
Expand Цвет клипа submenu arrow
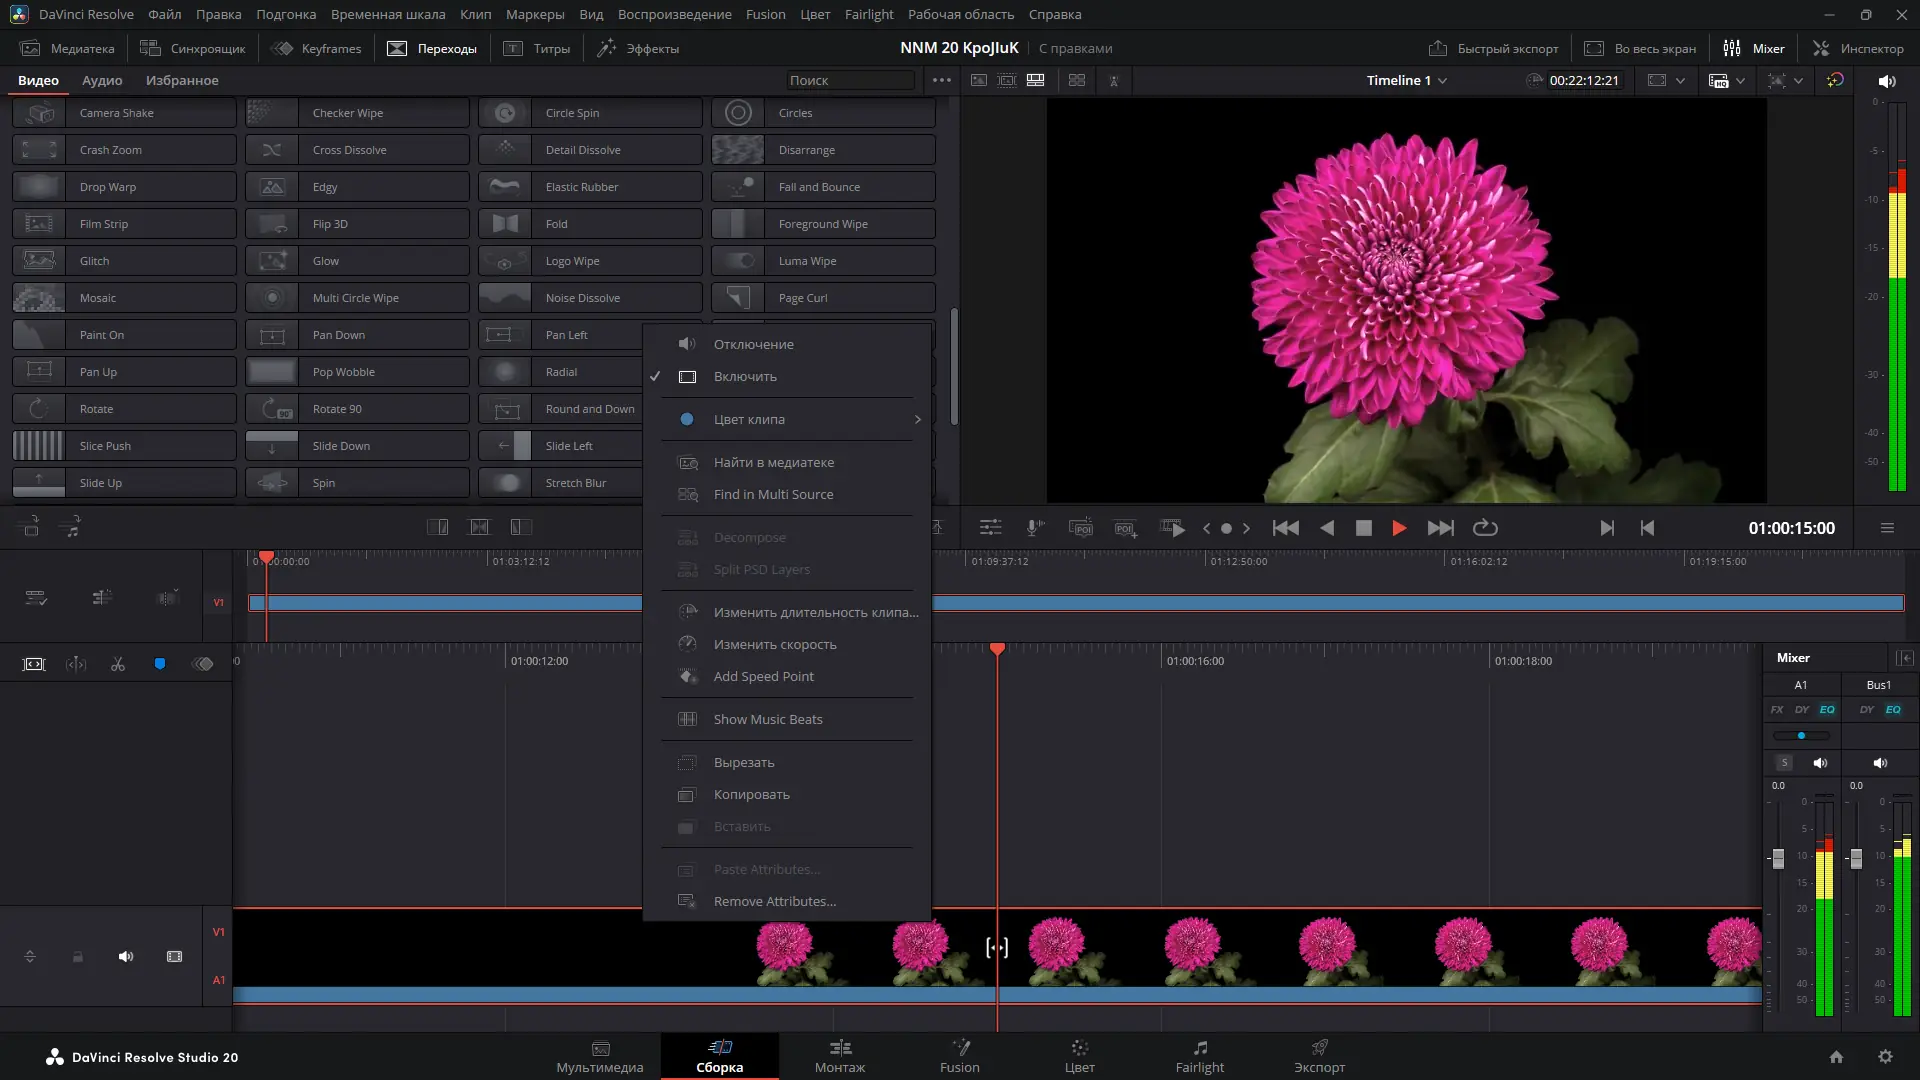(917, 419)
